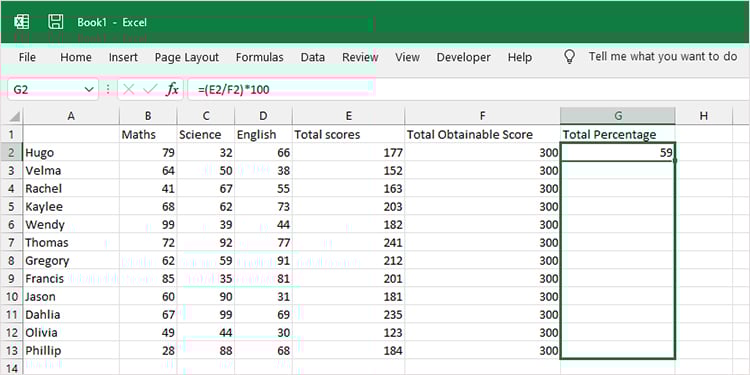Click the Name Box showing G2
The image size is (750, 375).
53,89
